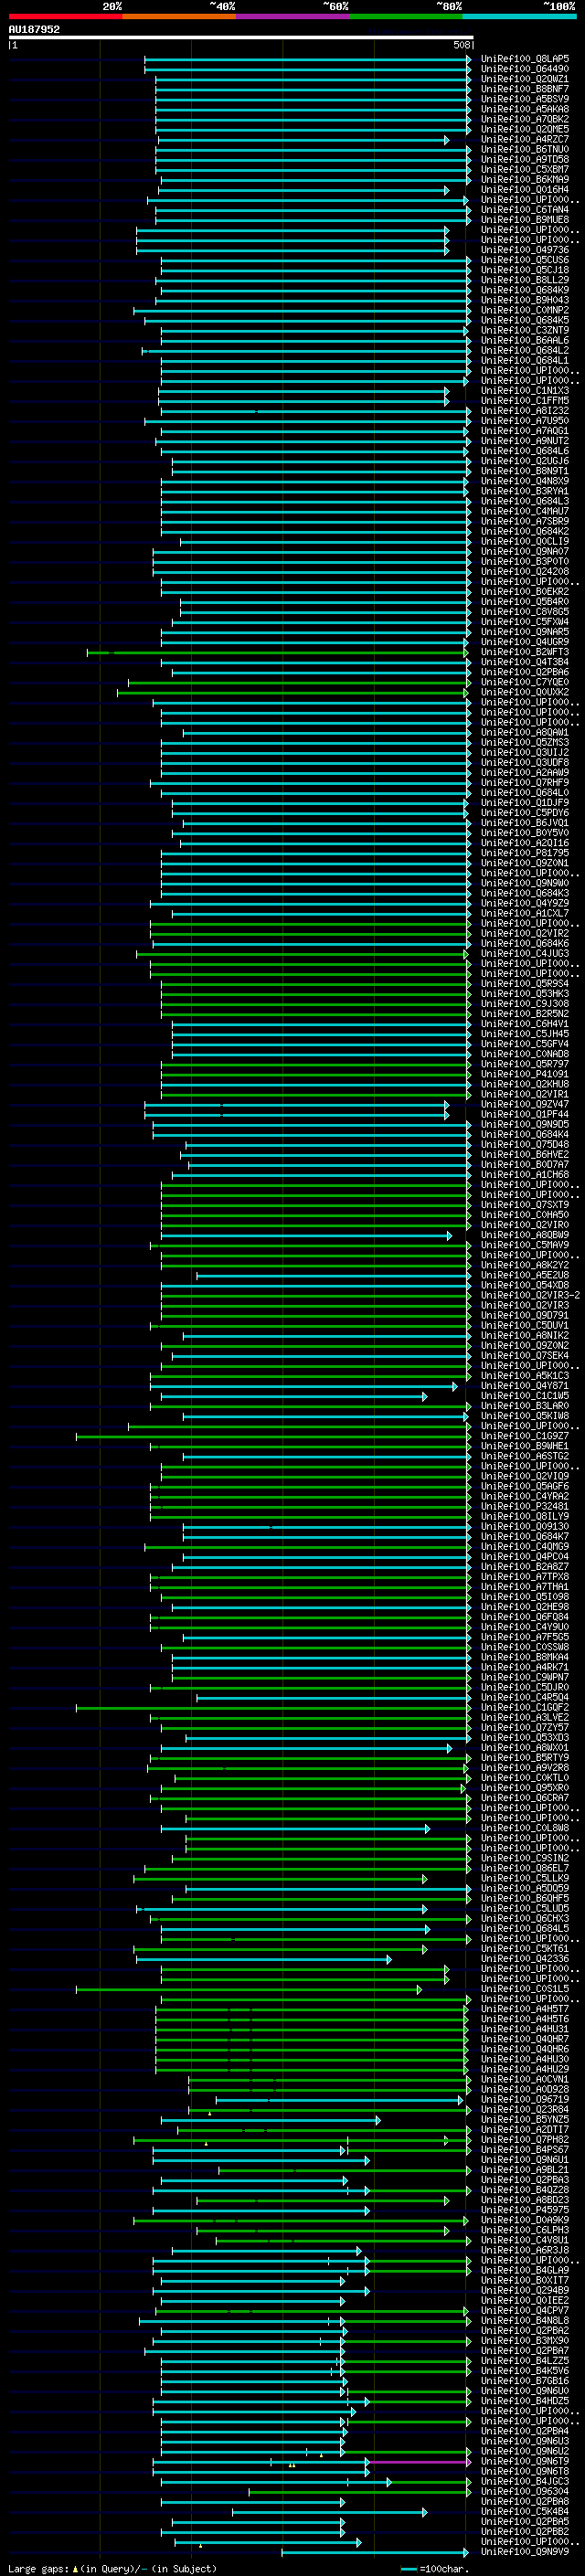Click the UniRef100_Q24208 label

tap(525, 573)
